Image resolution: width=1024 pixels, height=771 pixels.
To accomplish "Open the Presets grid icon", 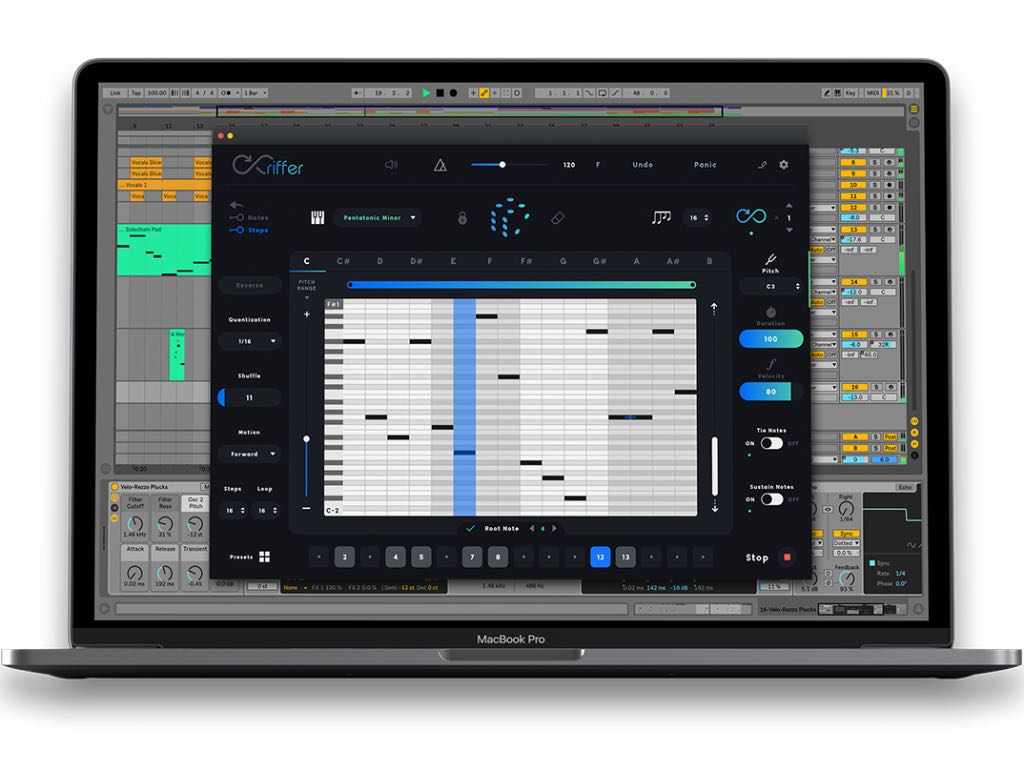I will point(265,557).
